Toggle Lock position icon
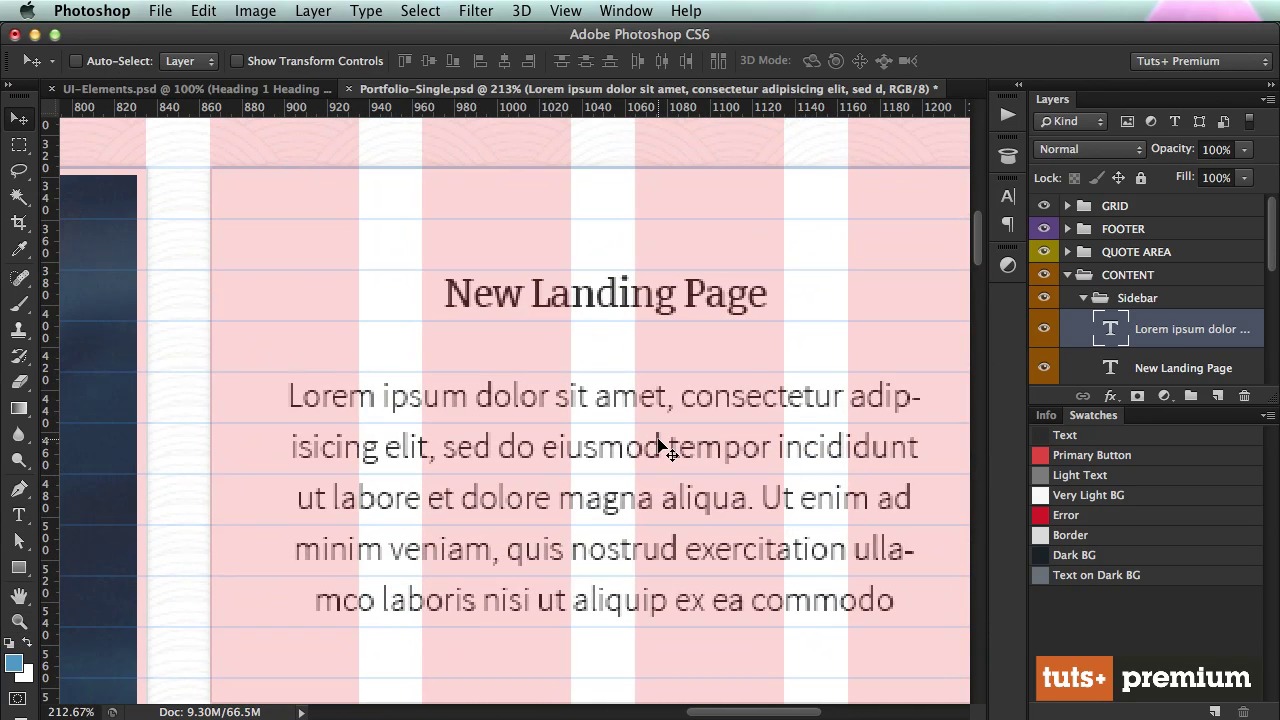Screen dimensions: 1280x720 click(1118, 178)
